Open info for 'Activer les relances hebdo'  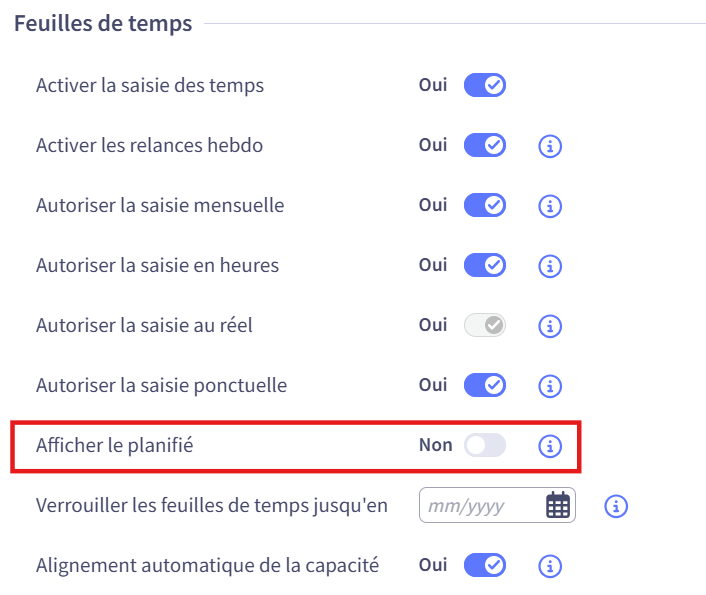click(549, 146)
